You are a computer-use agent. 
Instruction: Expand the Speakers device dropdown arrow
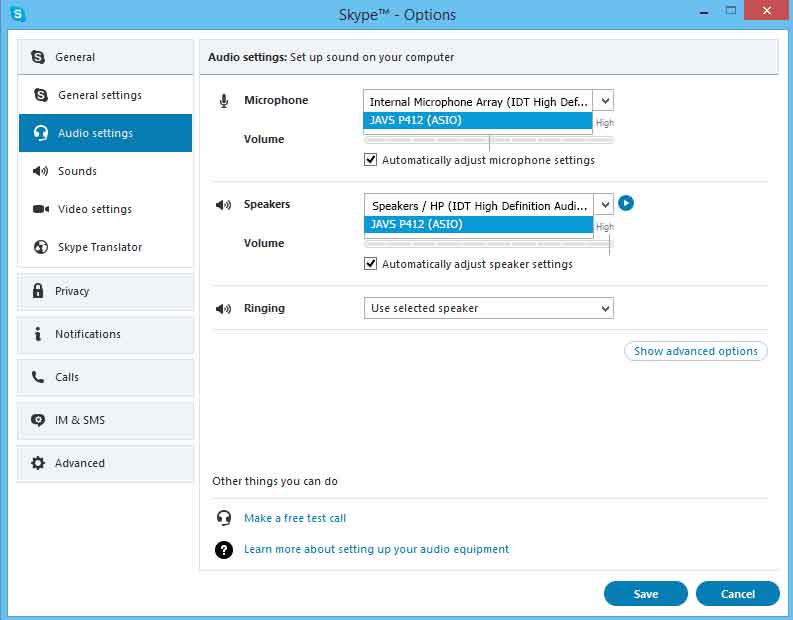pos(604,205)
